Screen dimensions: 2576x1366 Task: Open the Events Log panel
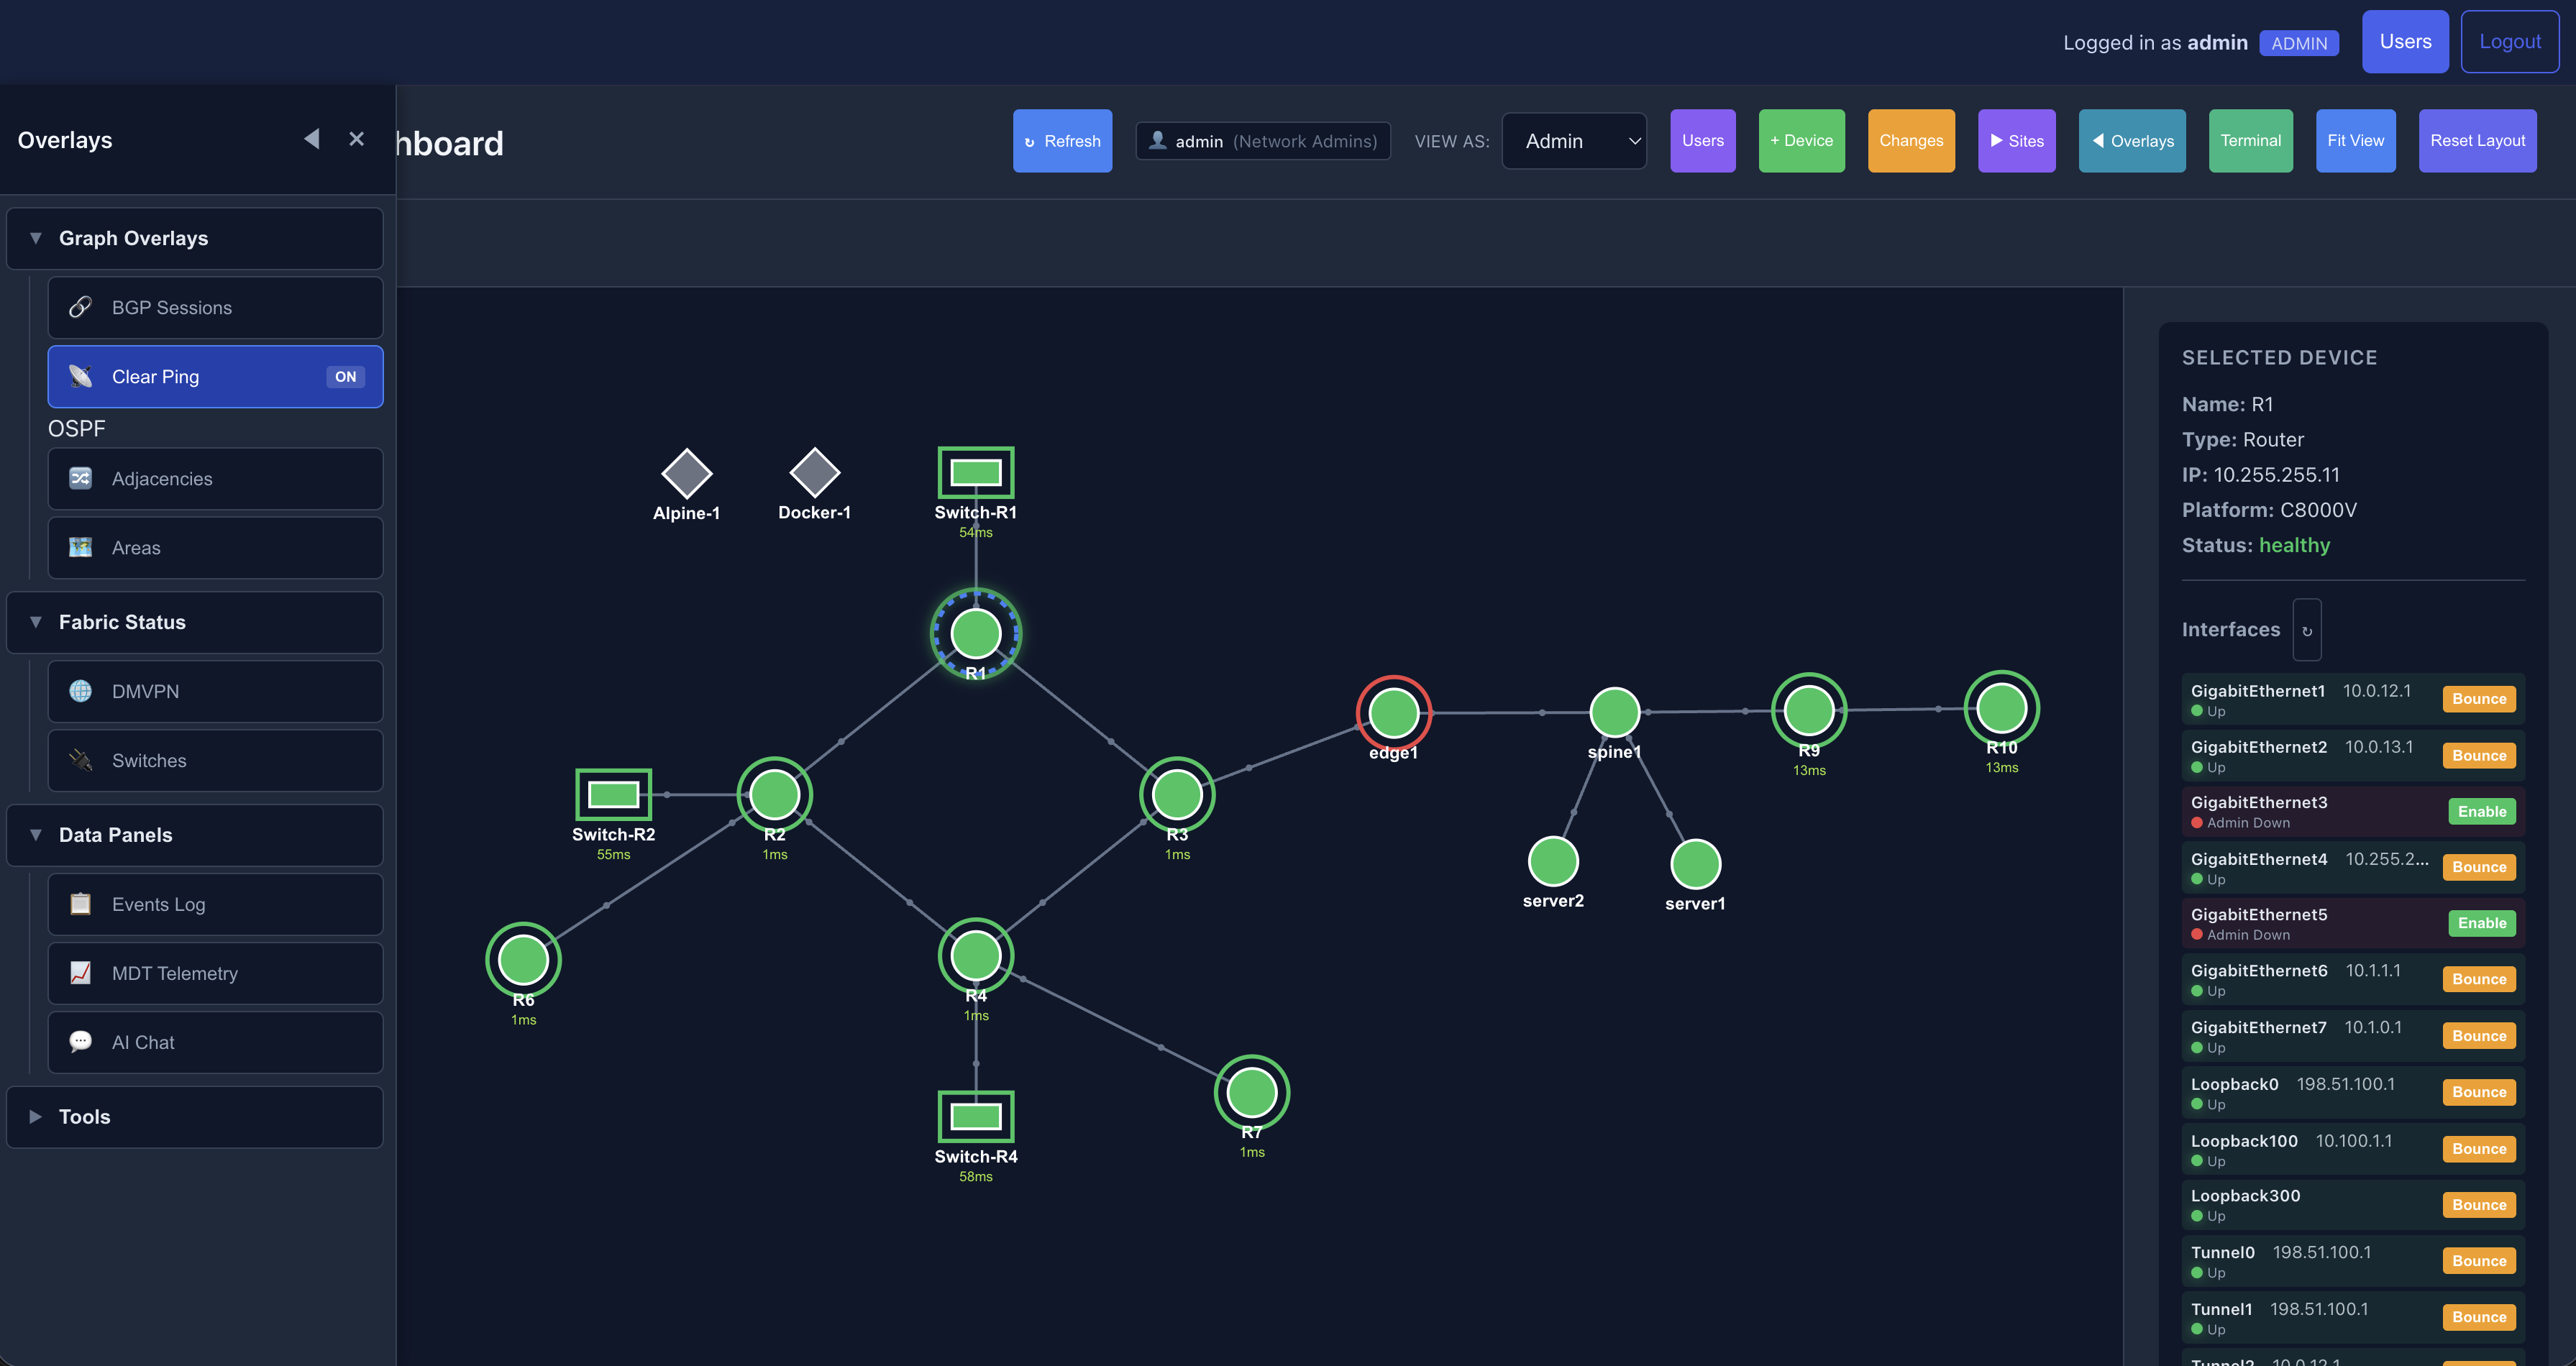pyautogui.click(x=215, y=905)
